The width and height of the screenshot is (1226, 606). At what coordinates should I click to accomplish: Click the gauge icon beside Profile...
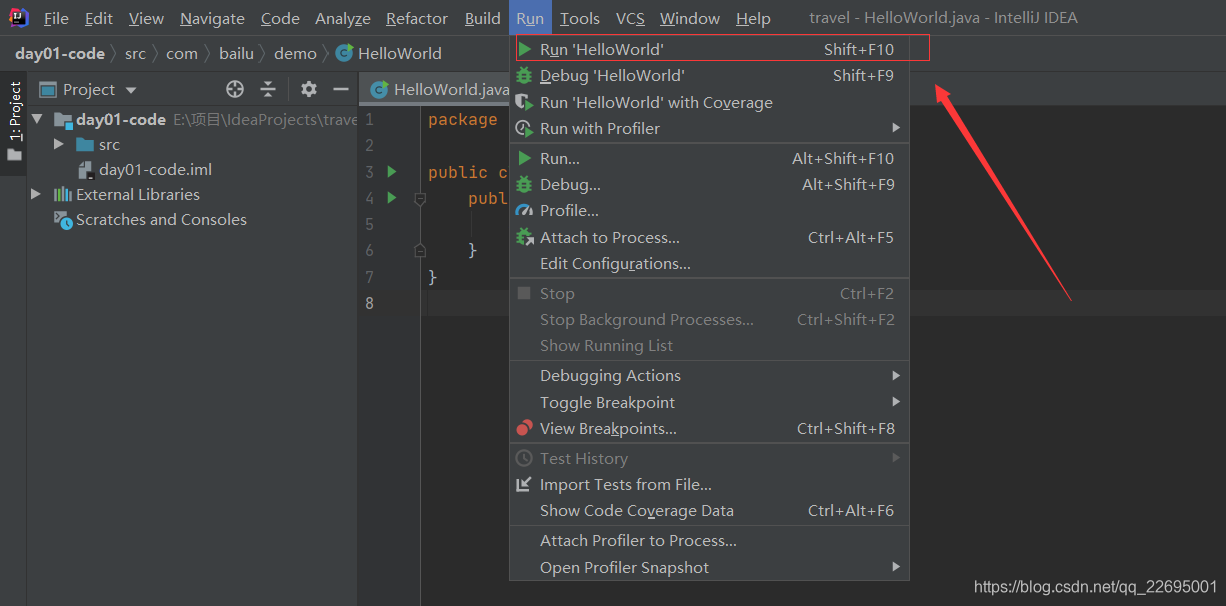click(524, 210)
